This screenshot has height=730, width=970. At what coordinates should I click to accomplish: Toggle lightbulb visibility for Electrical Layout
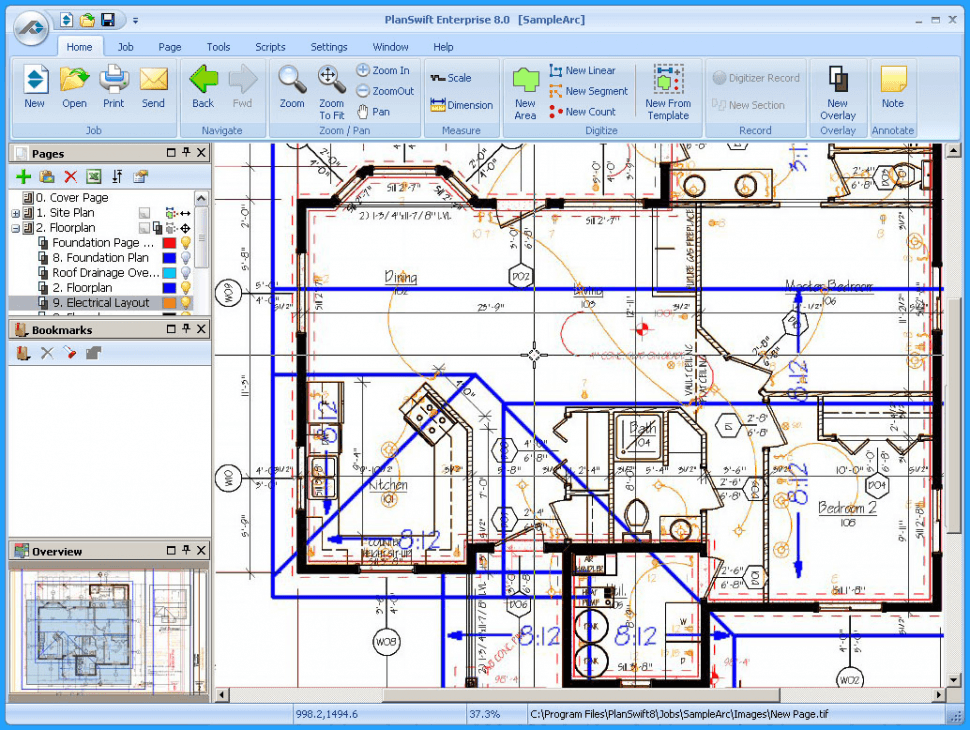[185, 303]
